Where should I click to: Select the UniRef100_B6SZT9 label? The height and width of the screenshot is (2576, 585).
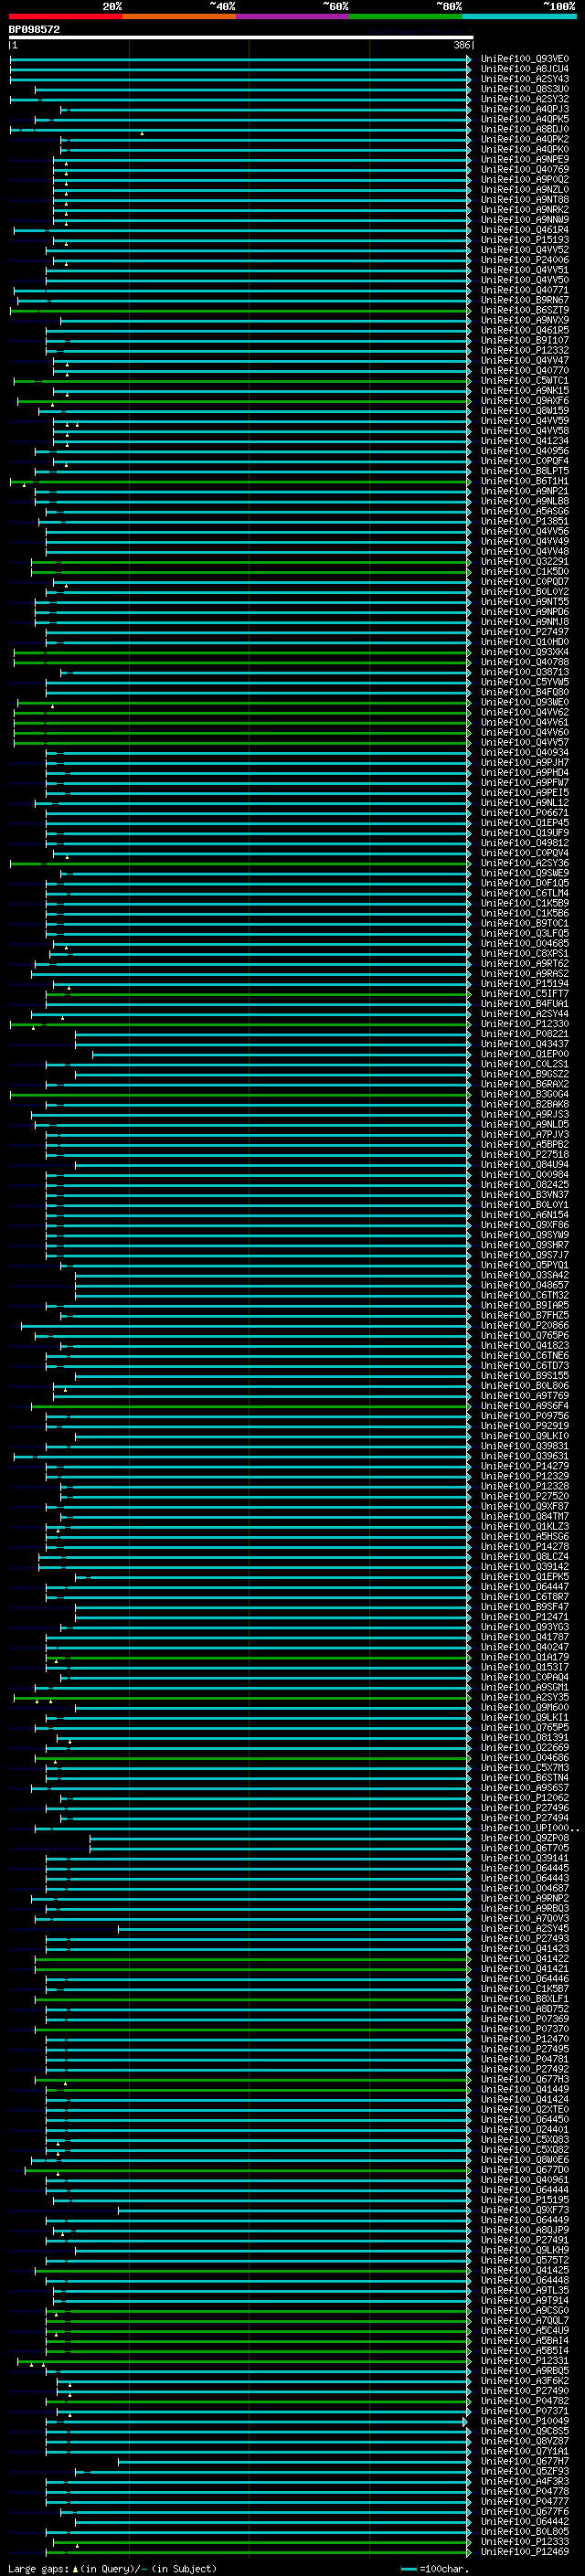click(x=525, y=310)
